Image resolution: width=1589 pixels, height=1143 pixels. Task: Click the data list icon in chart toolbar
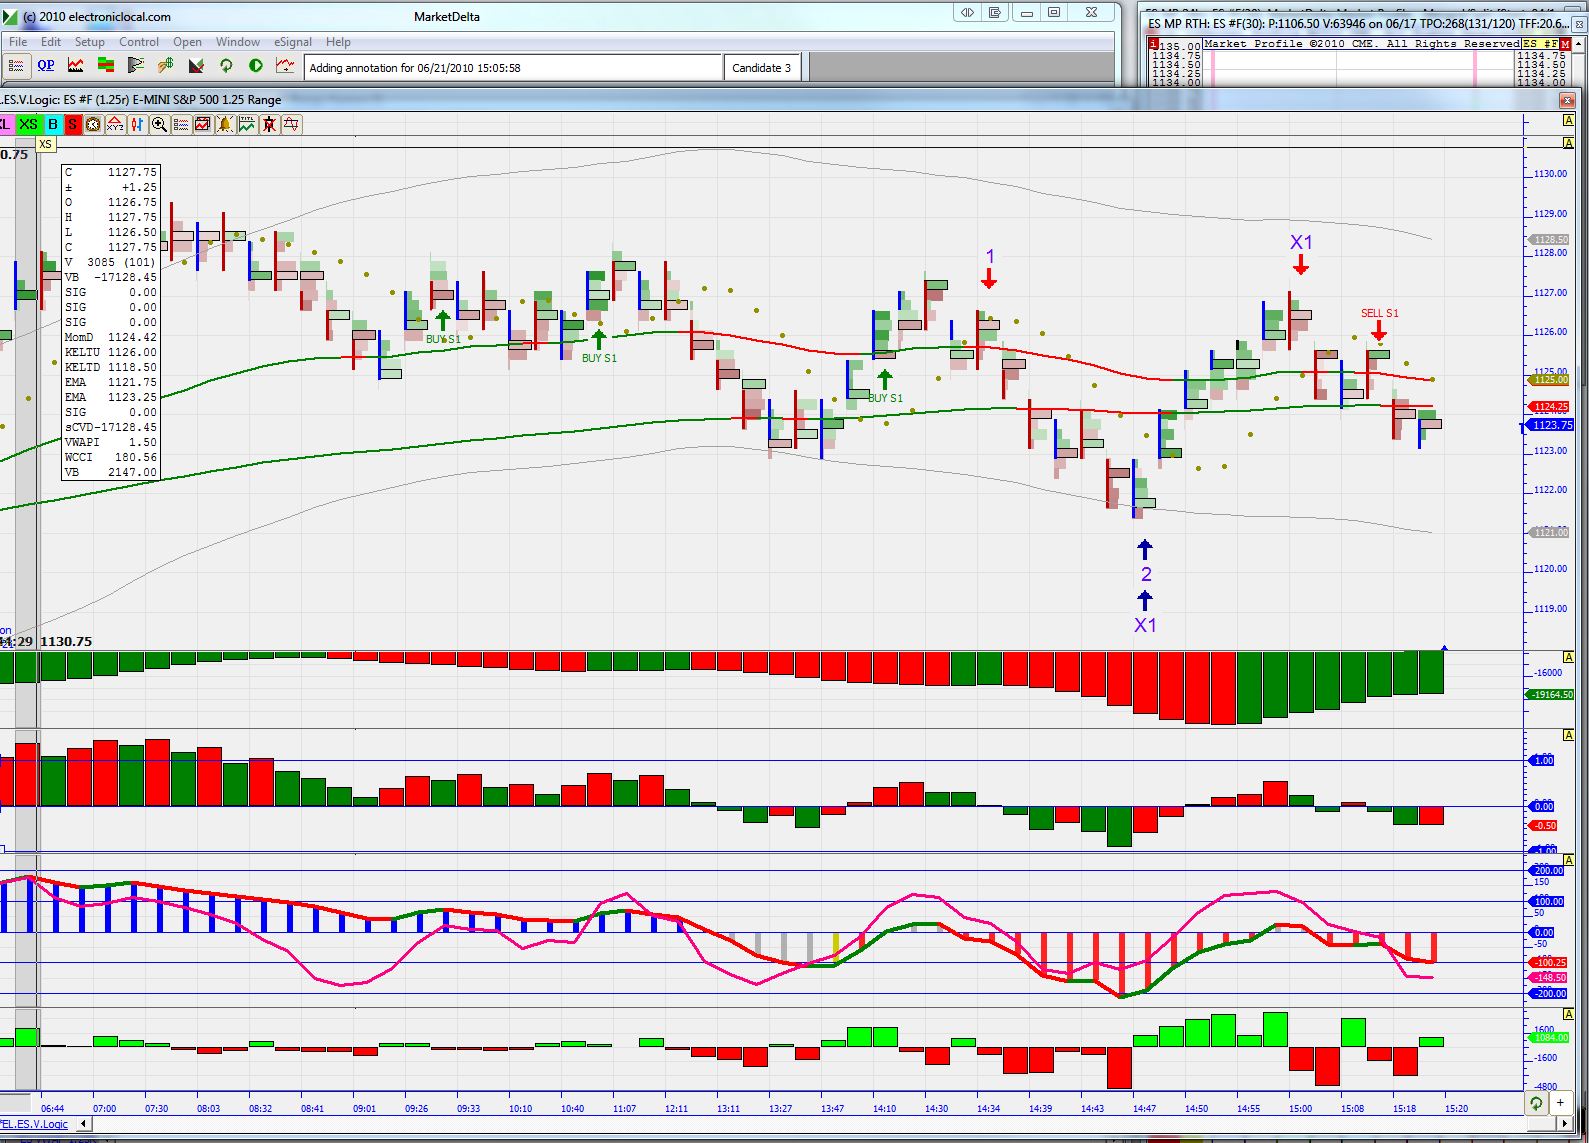click(181, 124)
